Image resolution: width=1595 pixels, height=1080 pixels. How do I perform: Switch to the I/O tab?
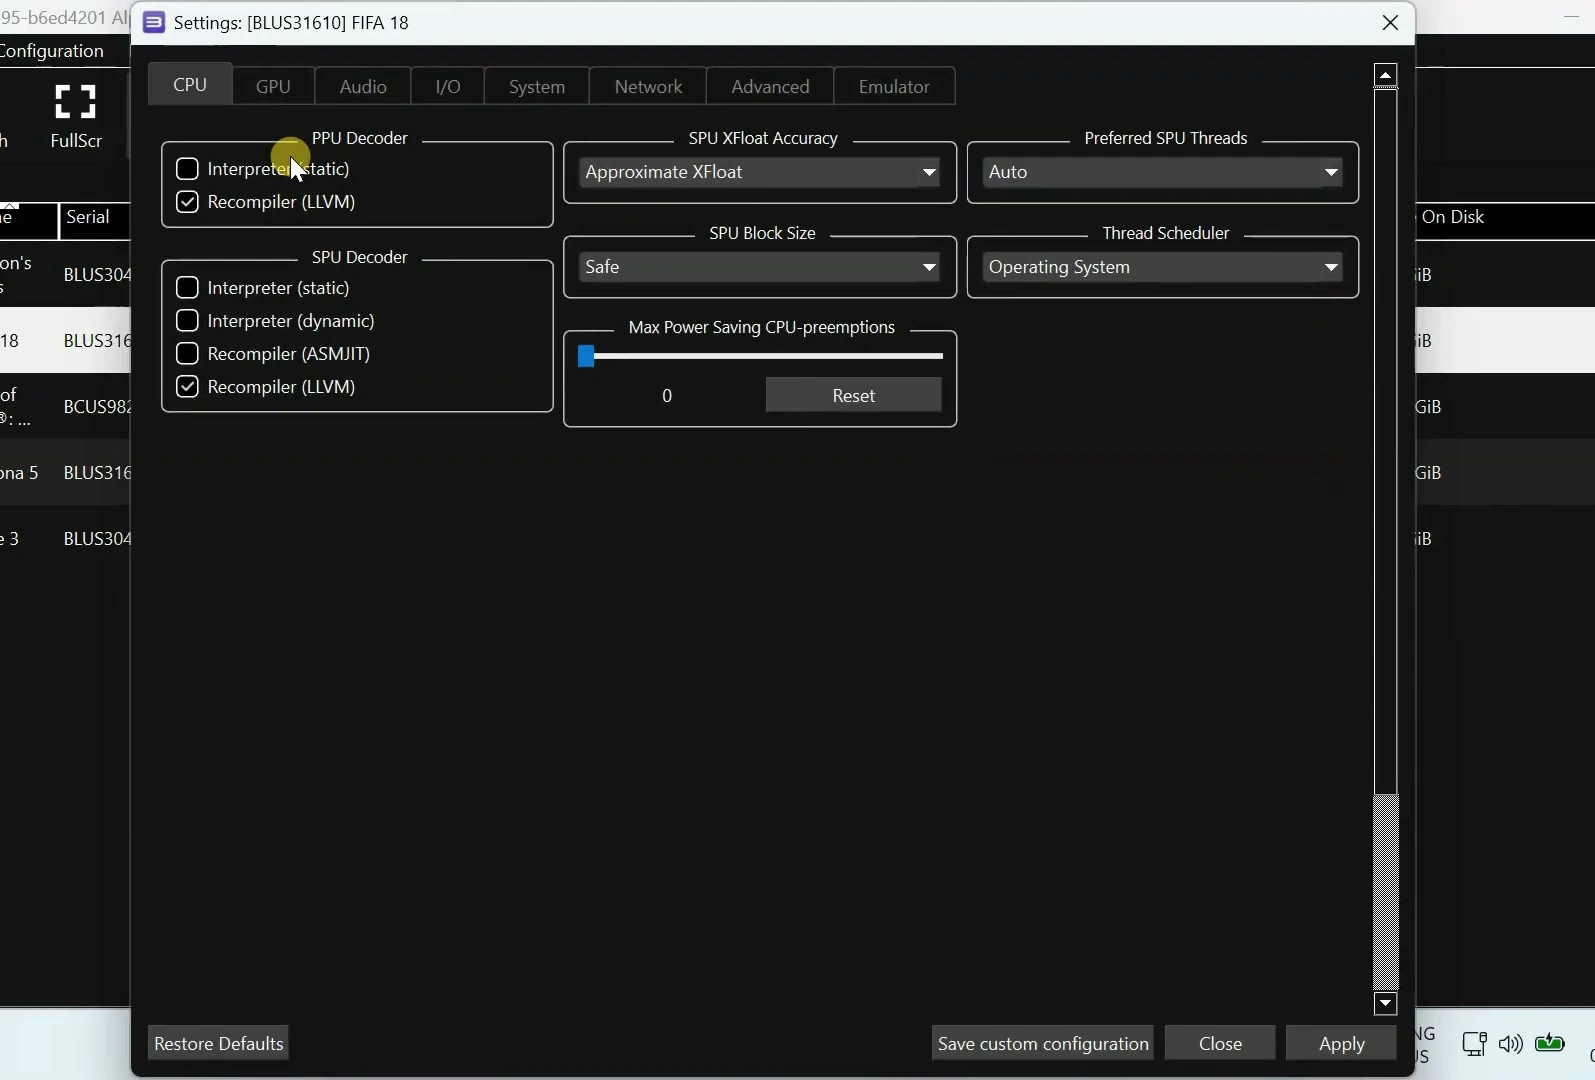pos(448,87)
